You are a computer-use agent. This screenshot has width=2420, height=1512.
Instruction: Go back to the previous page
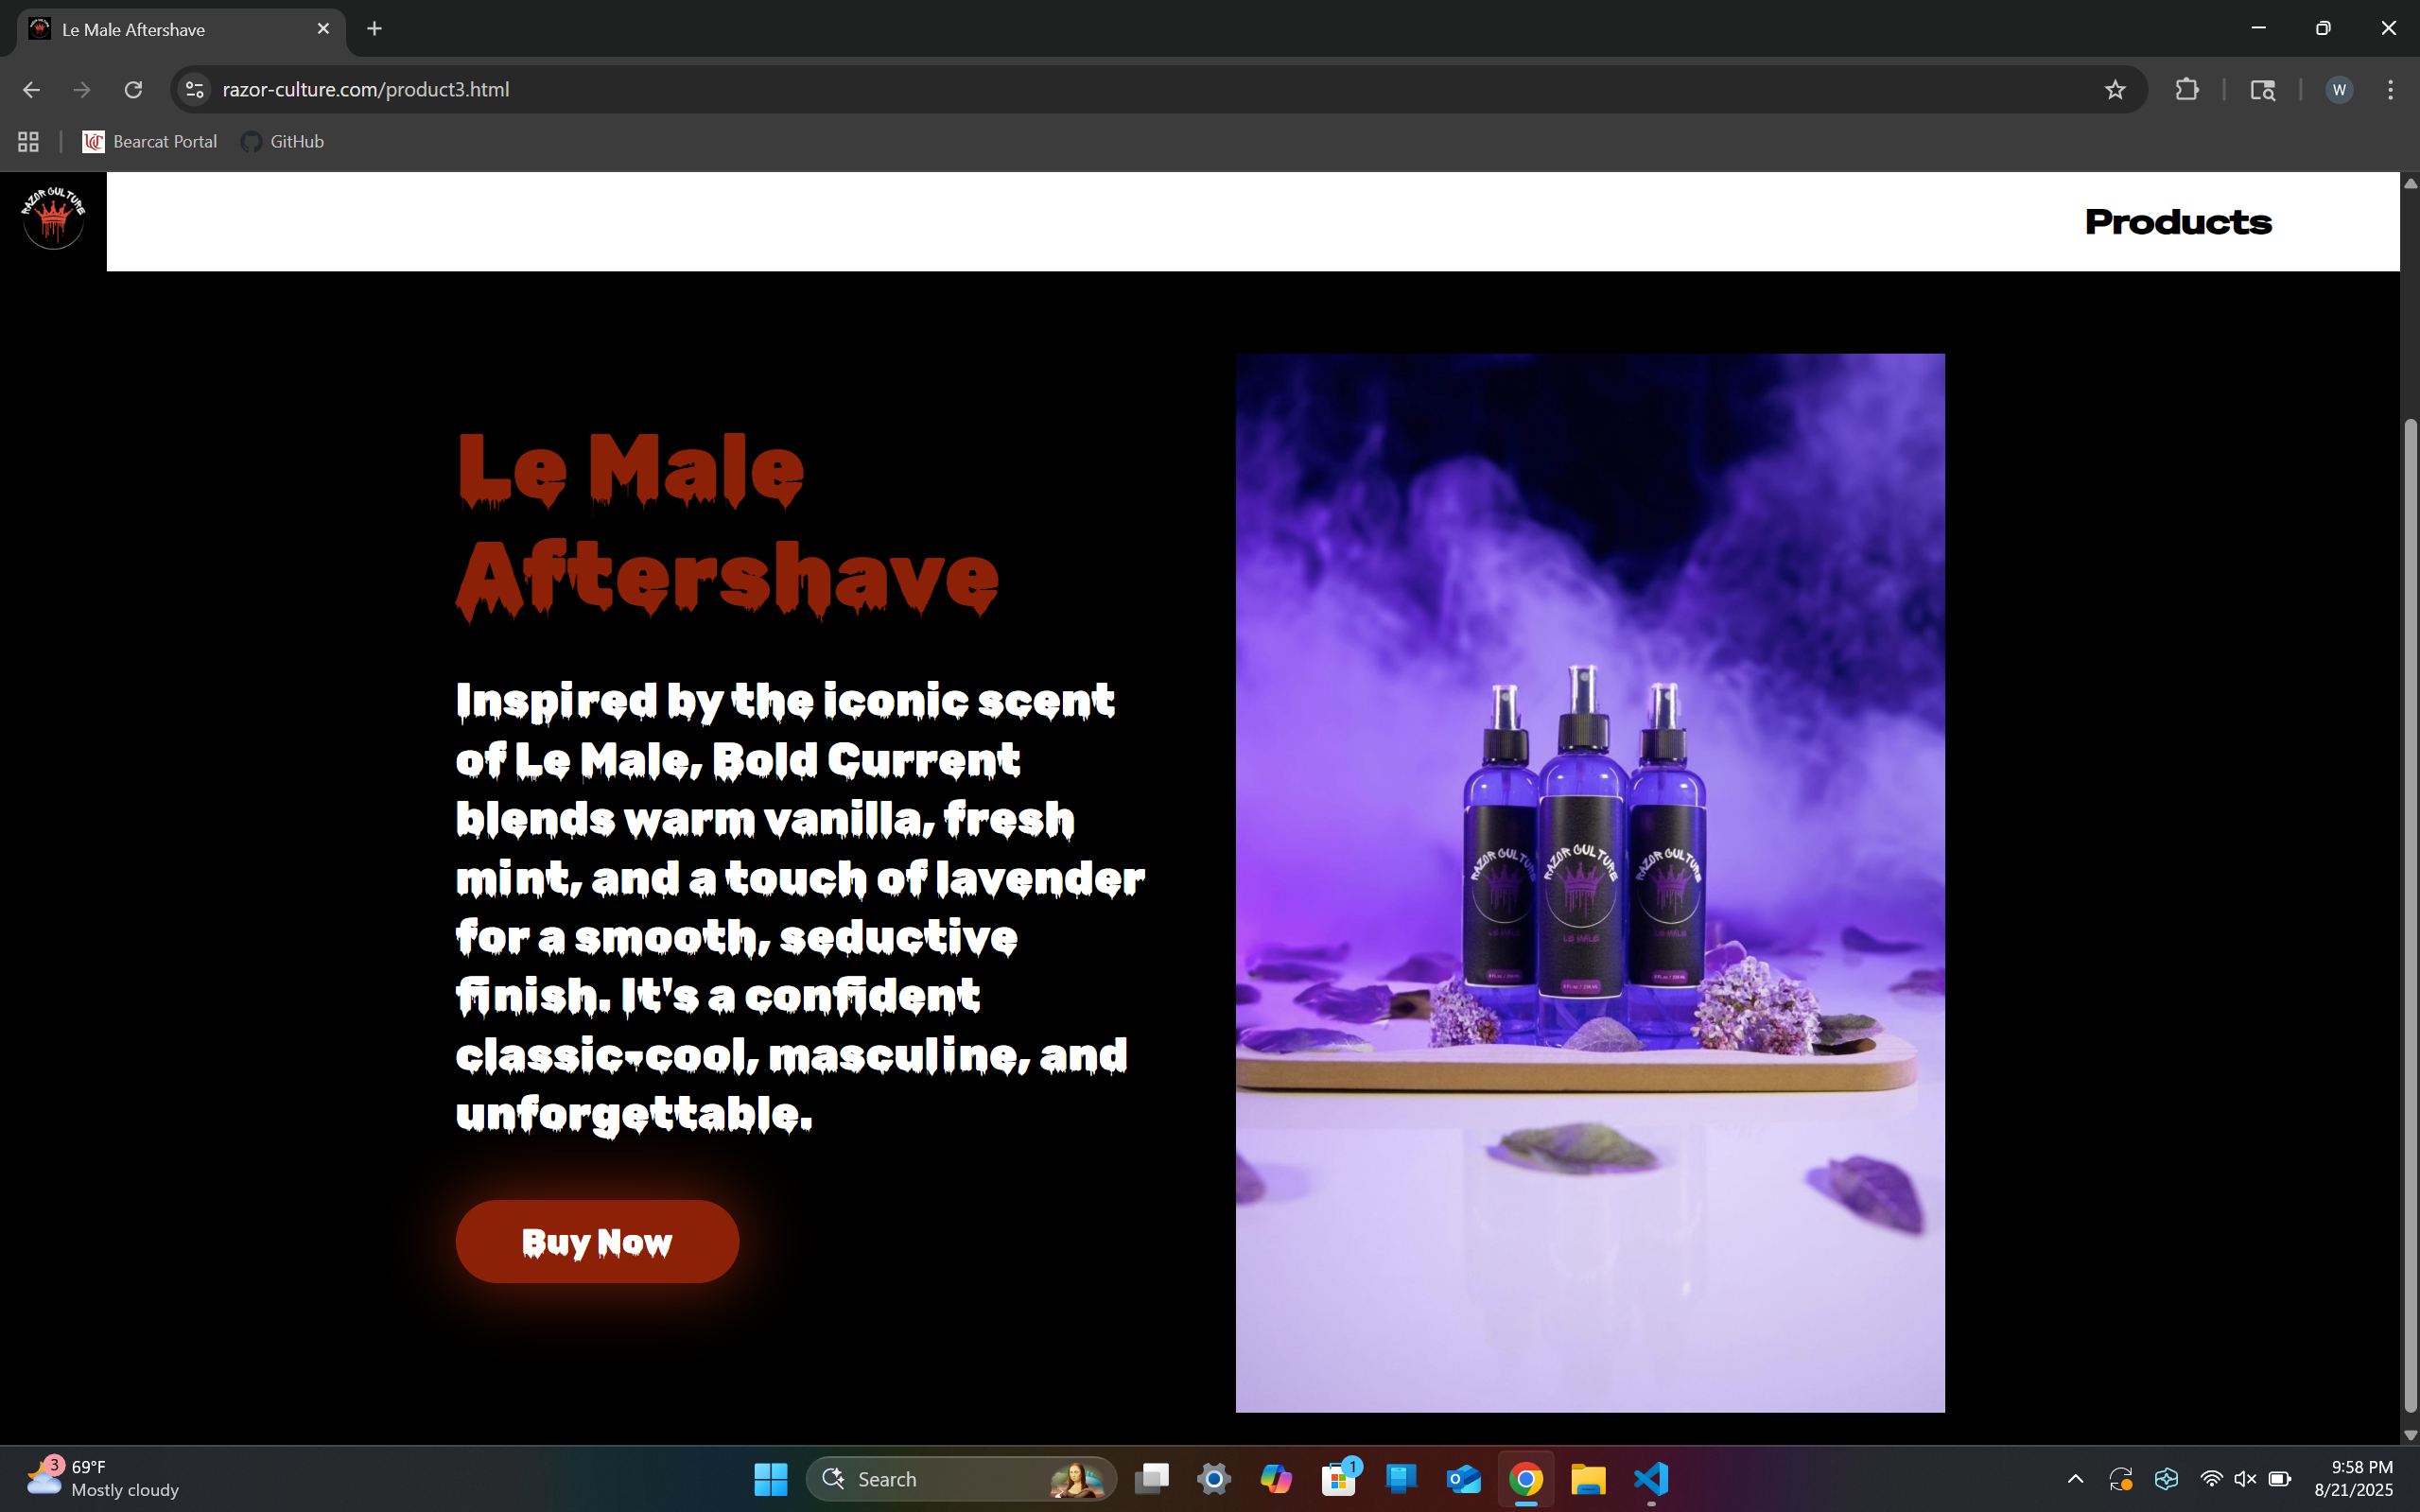pyautogui.click(x=31, y=90)
